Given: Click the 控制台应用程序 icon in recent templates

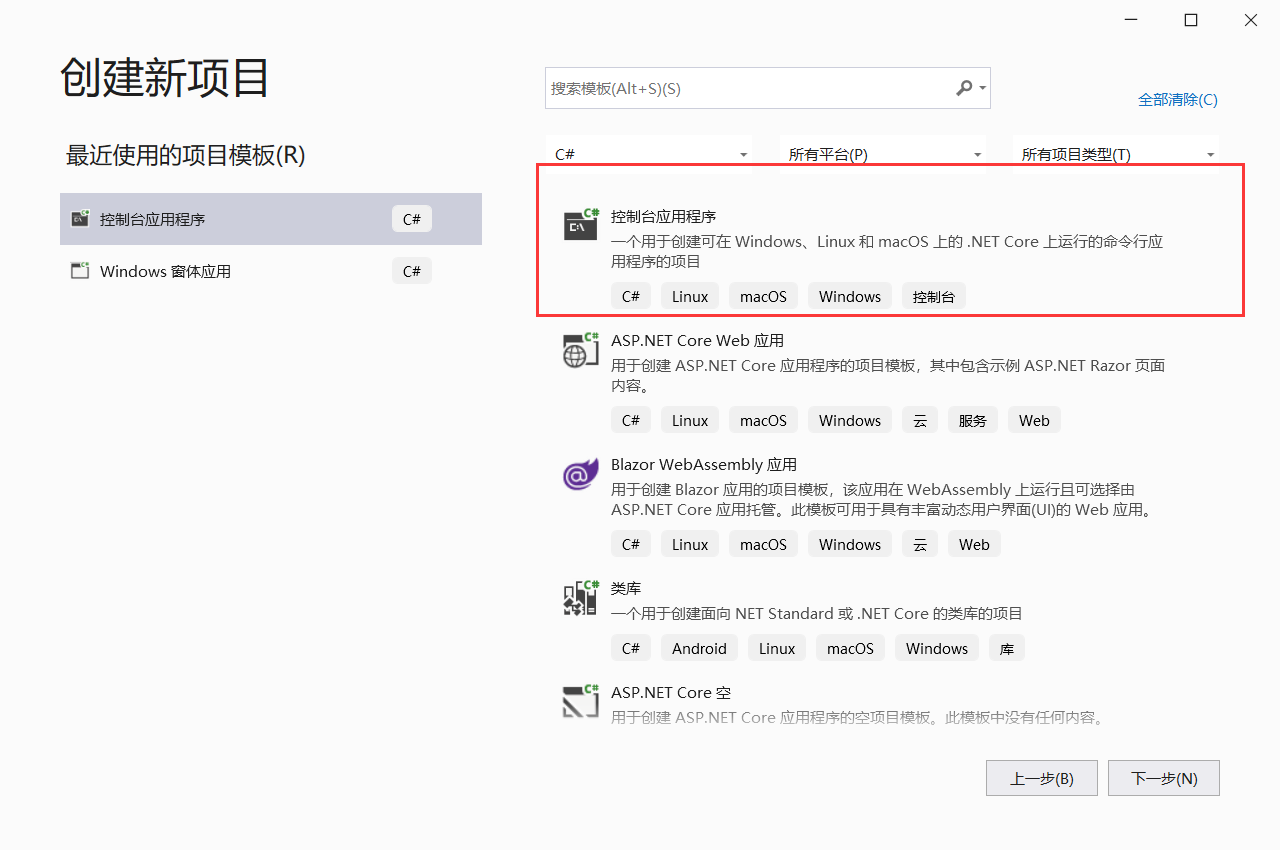Looking at the screenshot, I should [79, 218].
